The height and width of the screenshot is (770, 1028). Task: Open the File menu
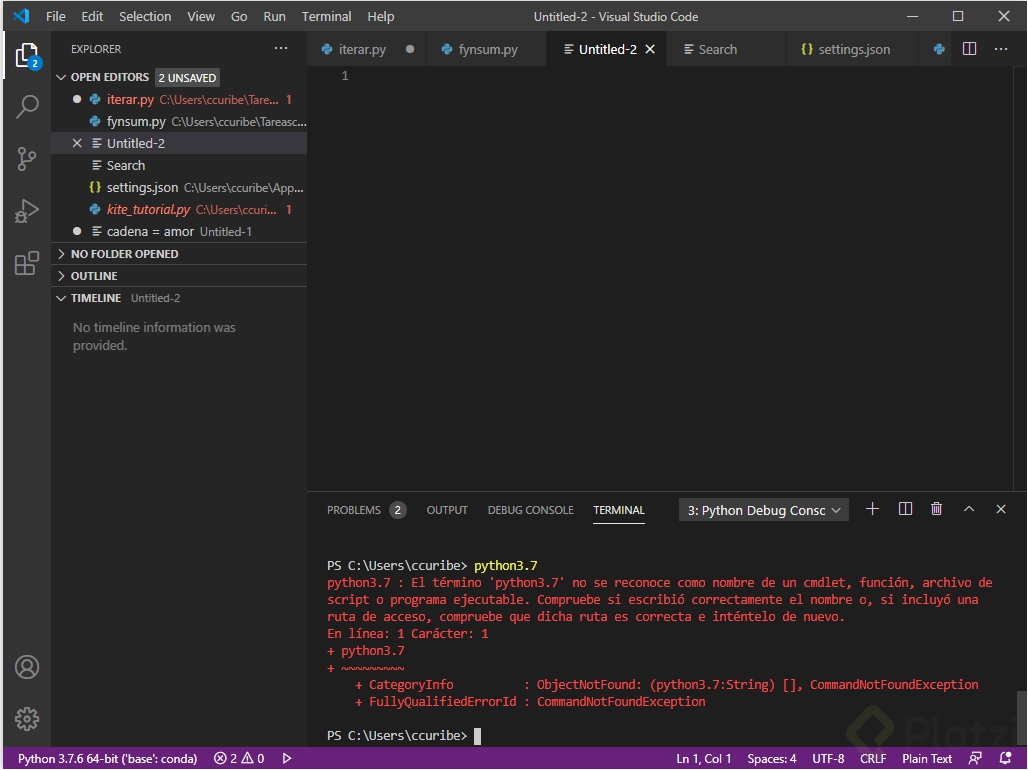(55, 16)
